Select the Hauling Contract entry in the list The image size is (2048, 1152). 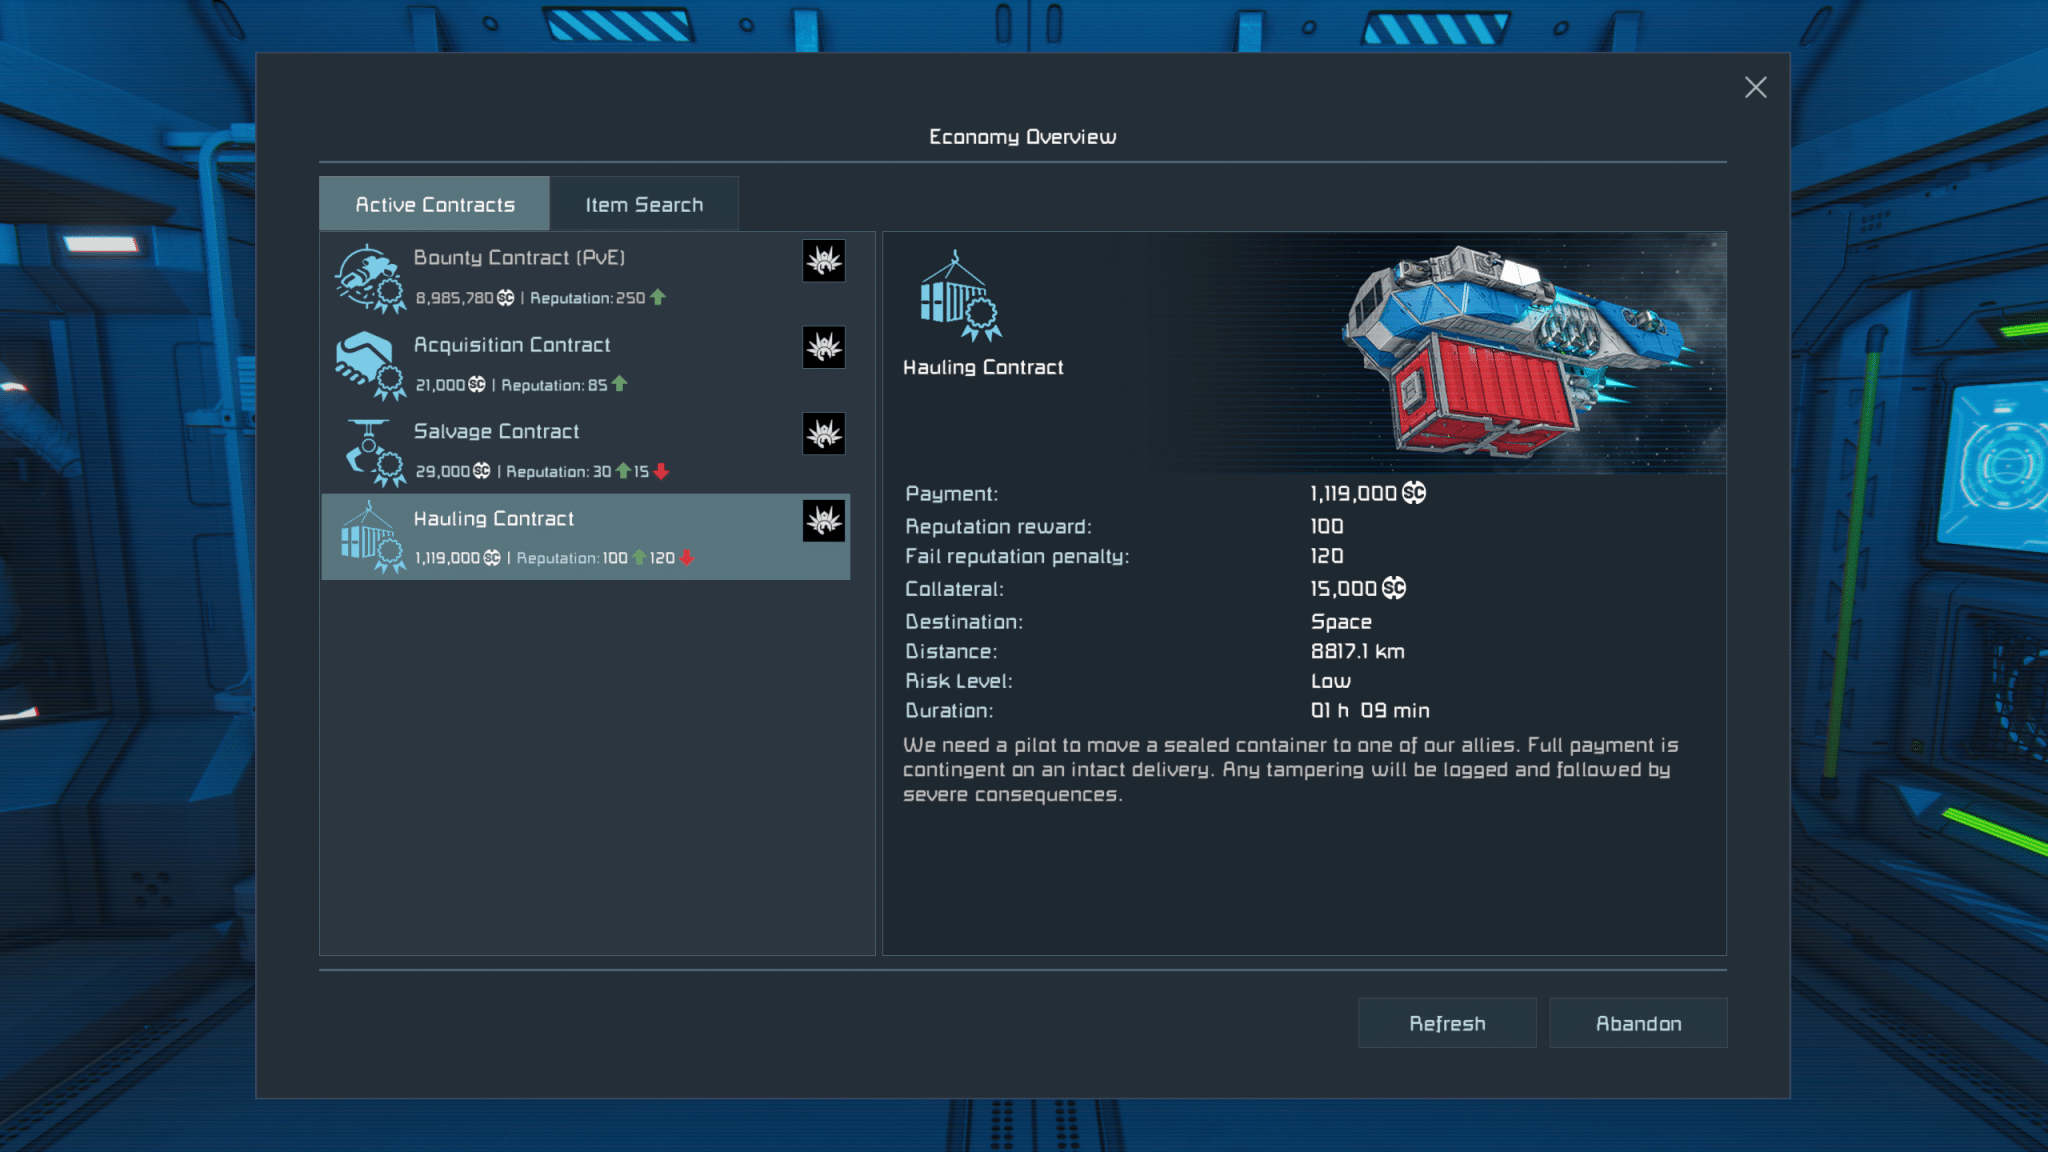coord(586,537)
